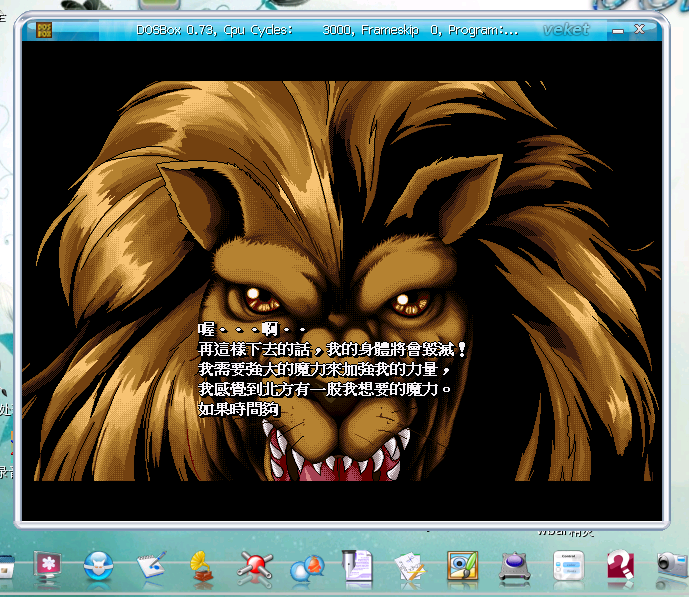Click the dialogue line starting with 再這樣下去的話
Viewport: 689px width, 597px height.
[332, 350]
